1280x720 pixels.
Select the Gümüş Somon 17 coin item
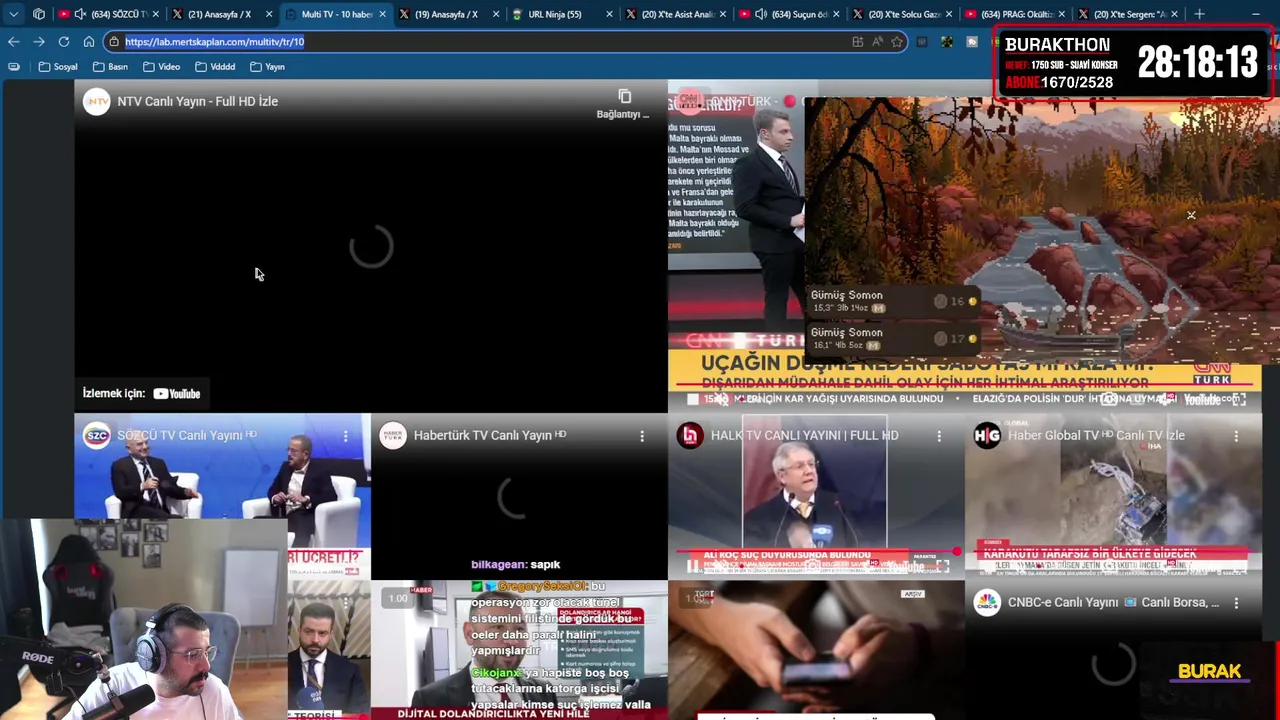[894, 338]
